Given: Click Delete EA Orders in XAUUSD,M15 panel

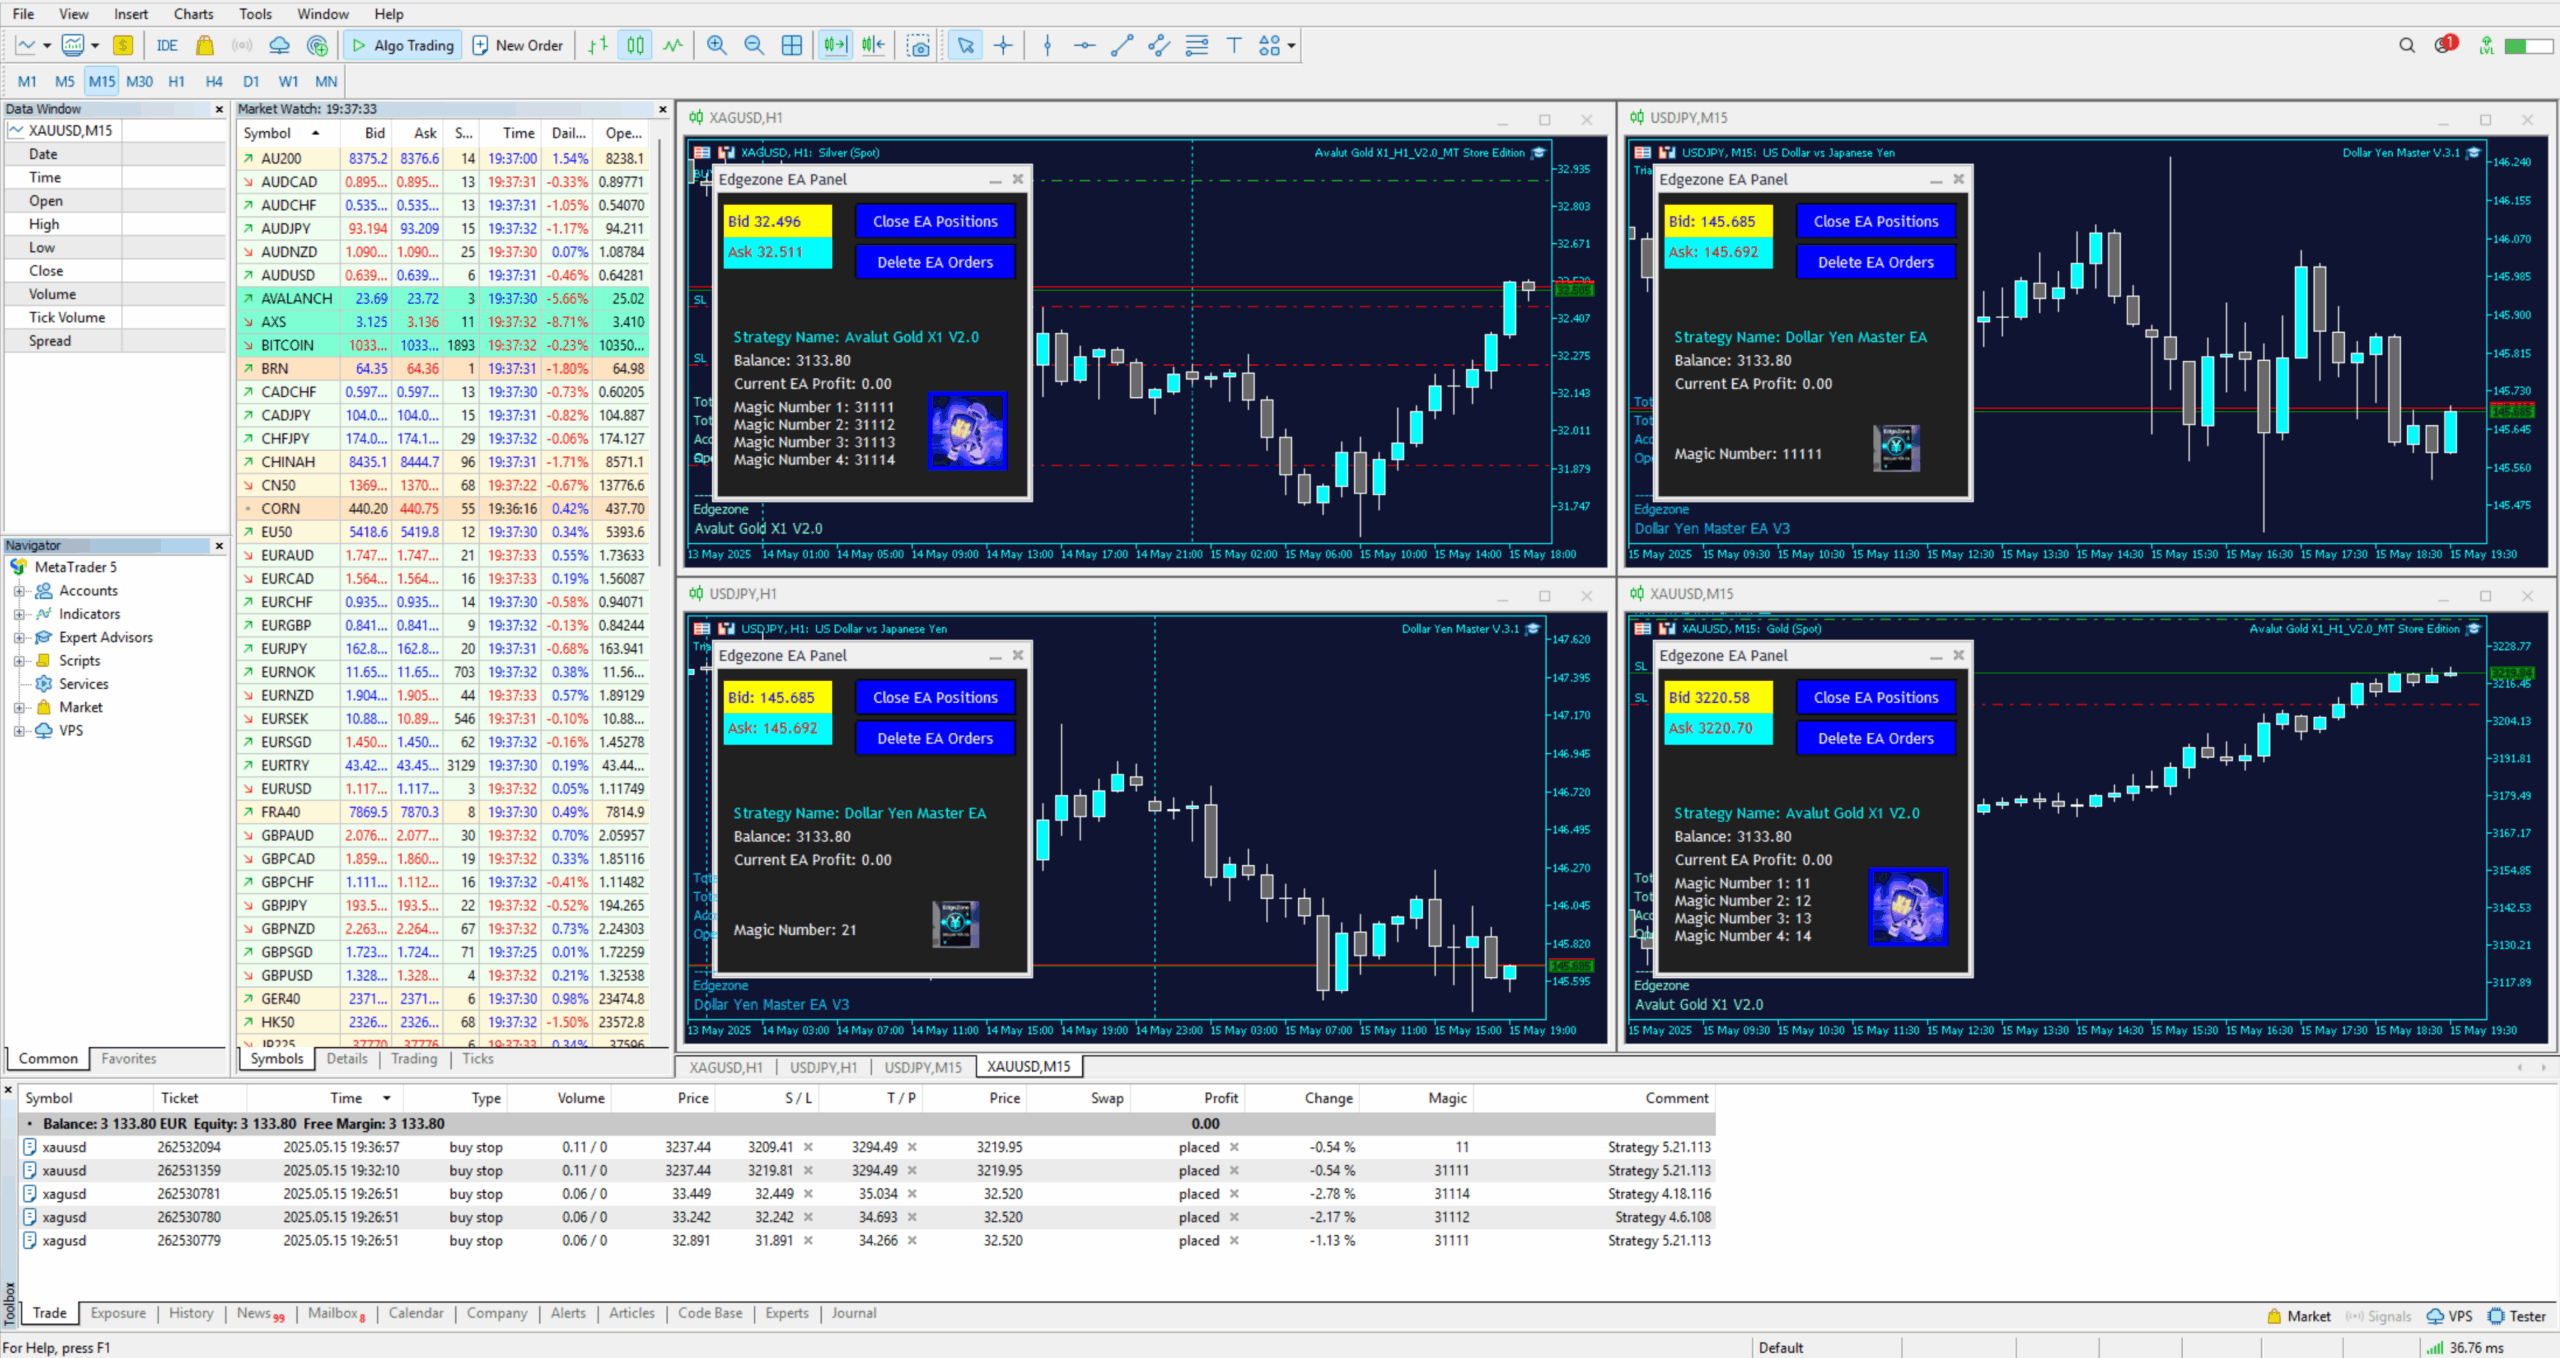Looking at the screenshot, I should tap(1875, 738).
